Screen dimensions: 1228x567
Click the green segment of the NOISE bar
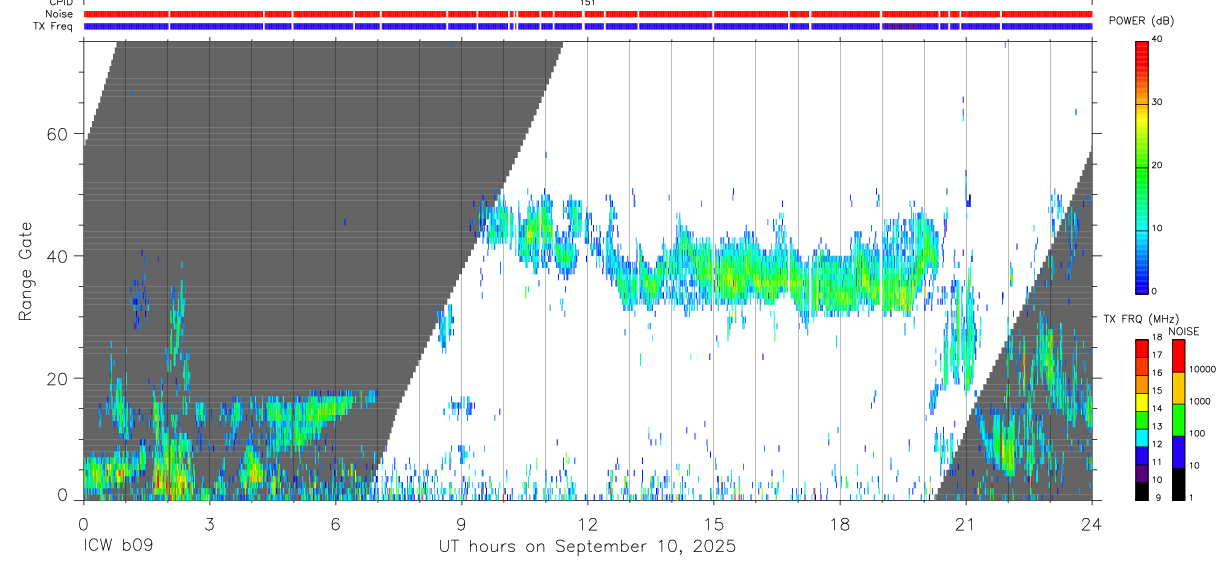coord(1178,418)
